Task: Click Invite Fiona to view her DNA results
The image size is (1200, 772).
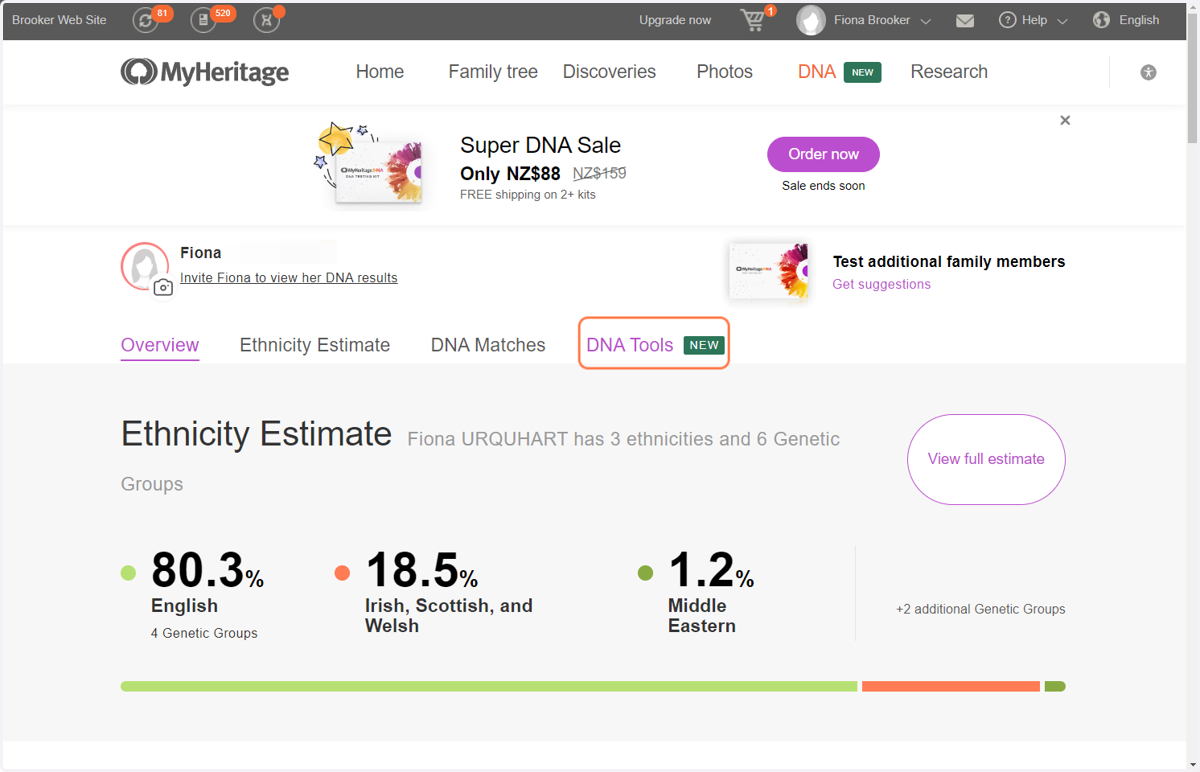Action: point(289,278)
